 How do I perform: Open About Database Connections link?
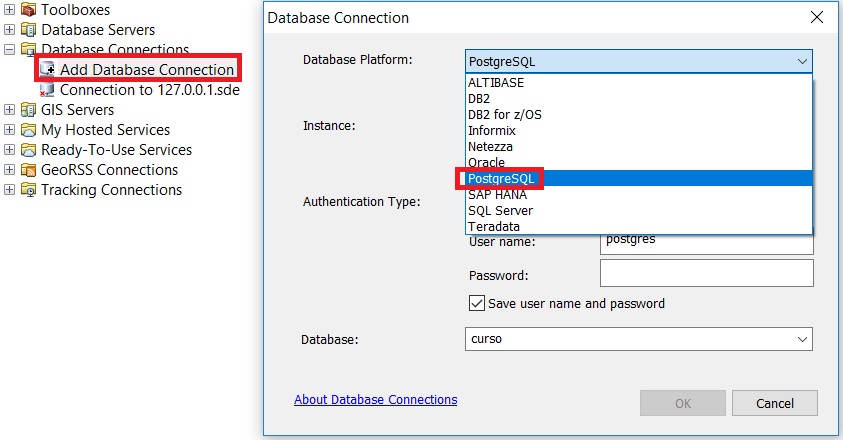coord(376,400)
